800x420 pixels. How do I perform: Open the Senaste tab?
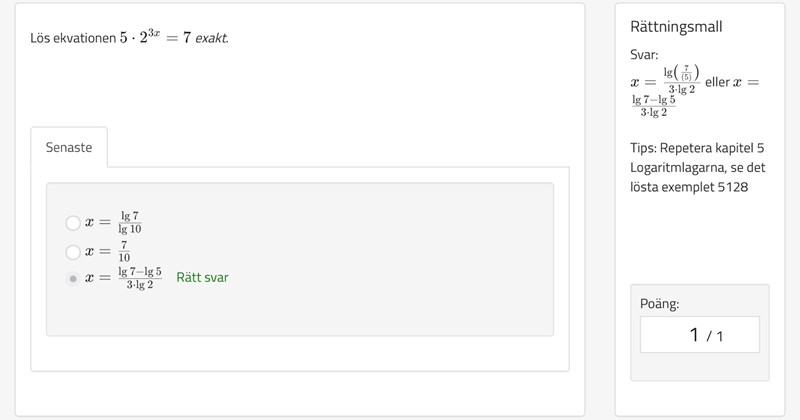69,147
